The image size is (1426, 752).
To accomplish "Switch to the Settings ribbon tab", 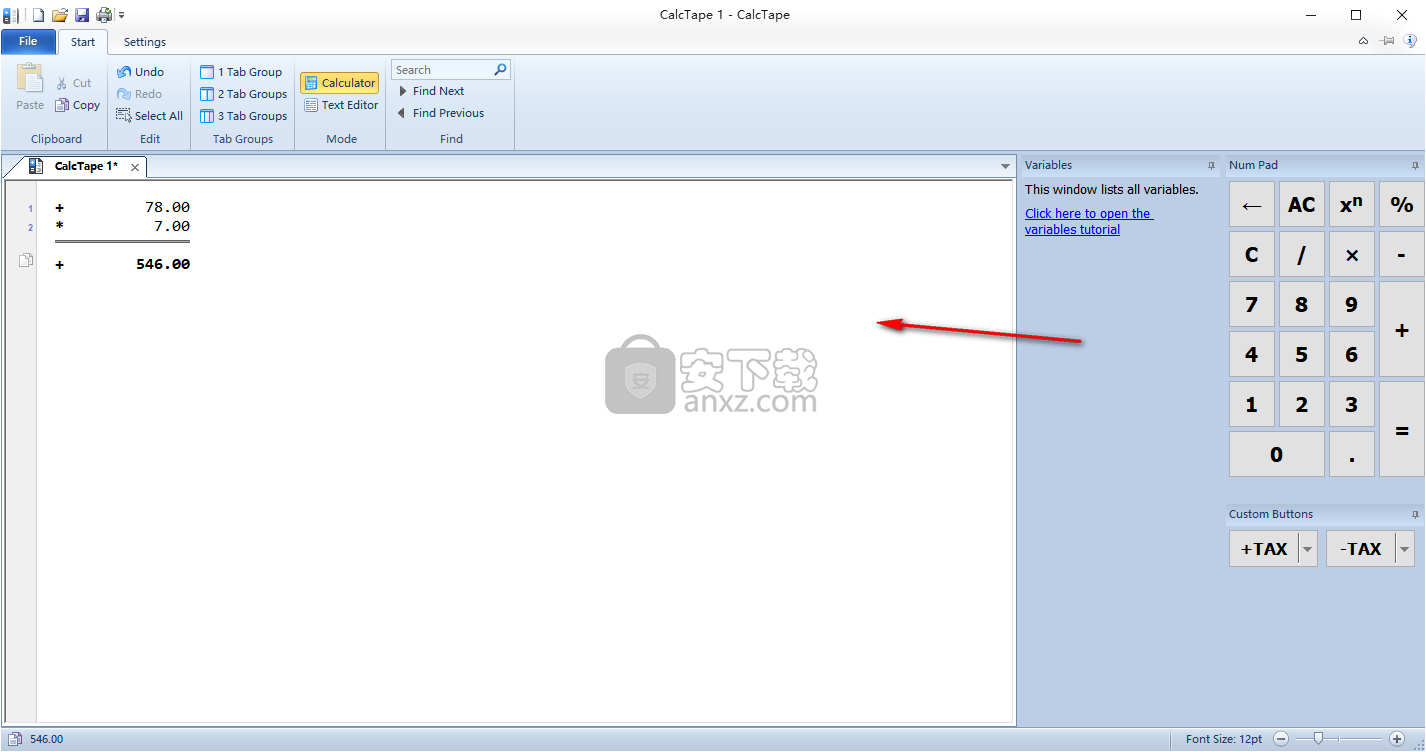I will (145, 42).
